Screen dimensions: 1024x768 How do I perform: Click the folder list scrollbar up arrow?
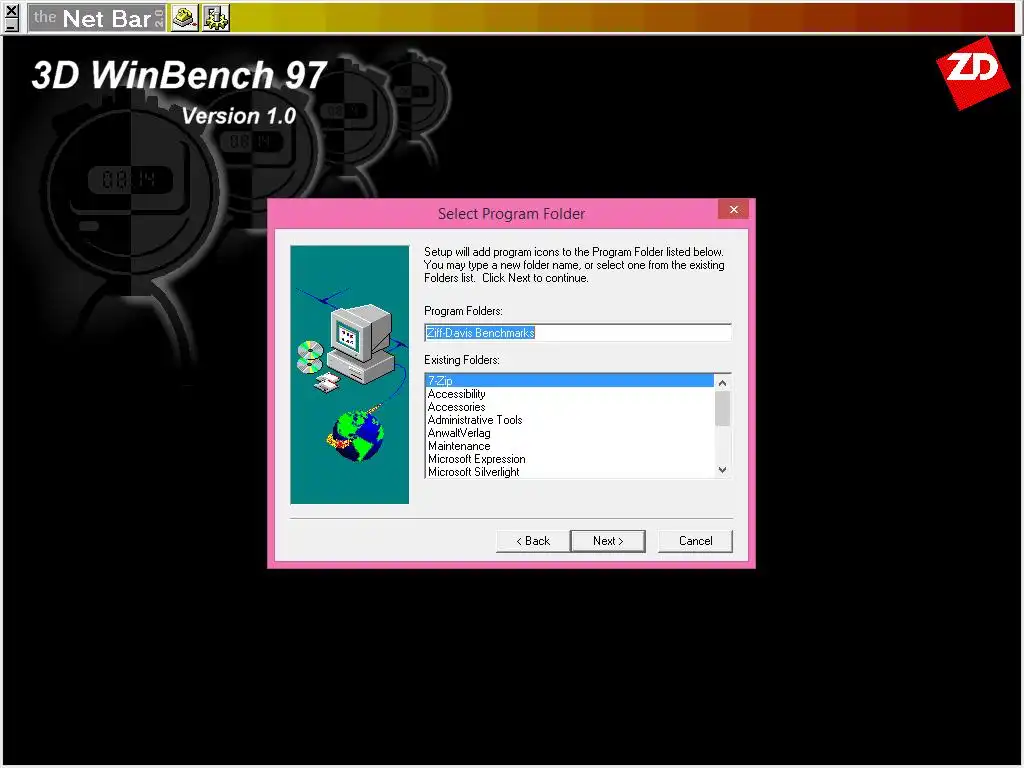722,383
